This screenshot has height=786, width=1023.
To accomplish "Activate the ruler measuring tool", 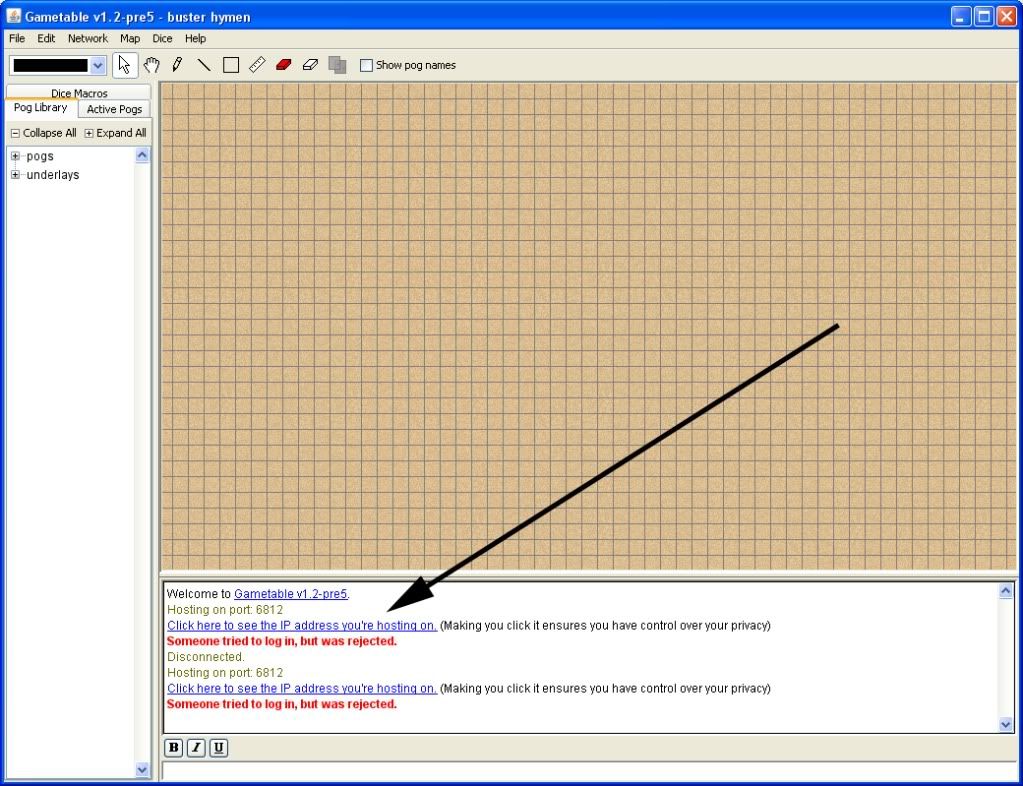I will (x=257, y=65).
